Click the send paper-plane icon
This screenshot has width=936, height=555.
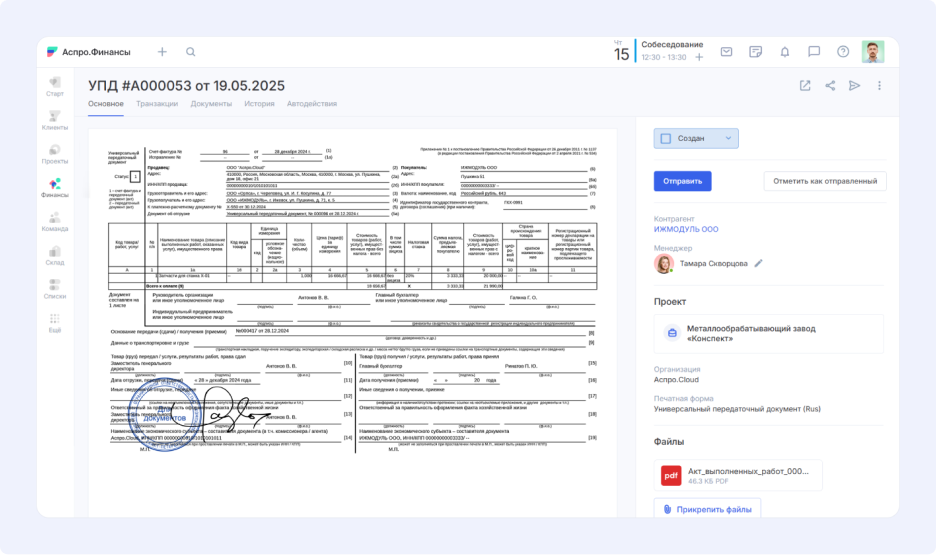coord(854,85)
